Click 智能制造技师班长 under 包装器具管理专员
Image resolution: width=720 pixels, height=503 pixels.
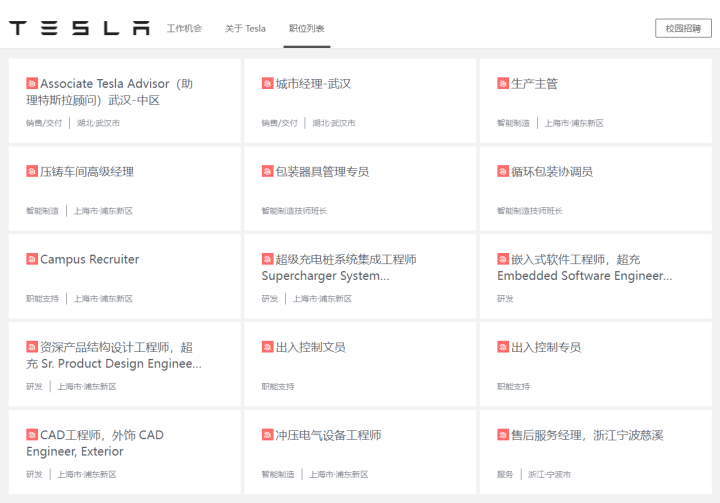coord(294,211)
